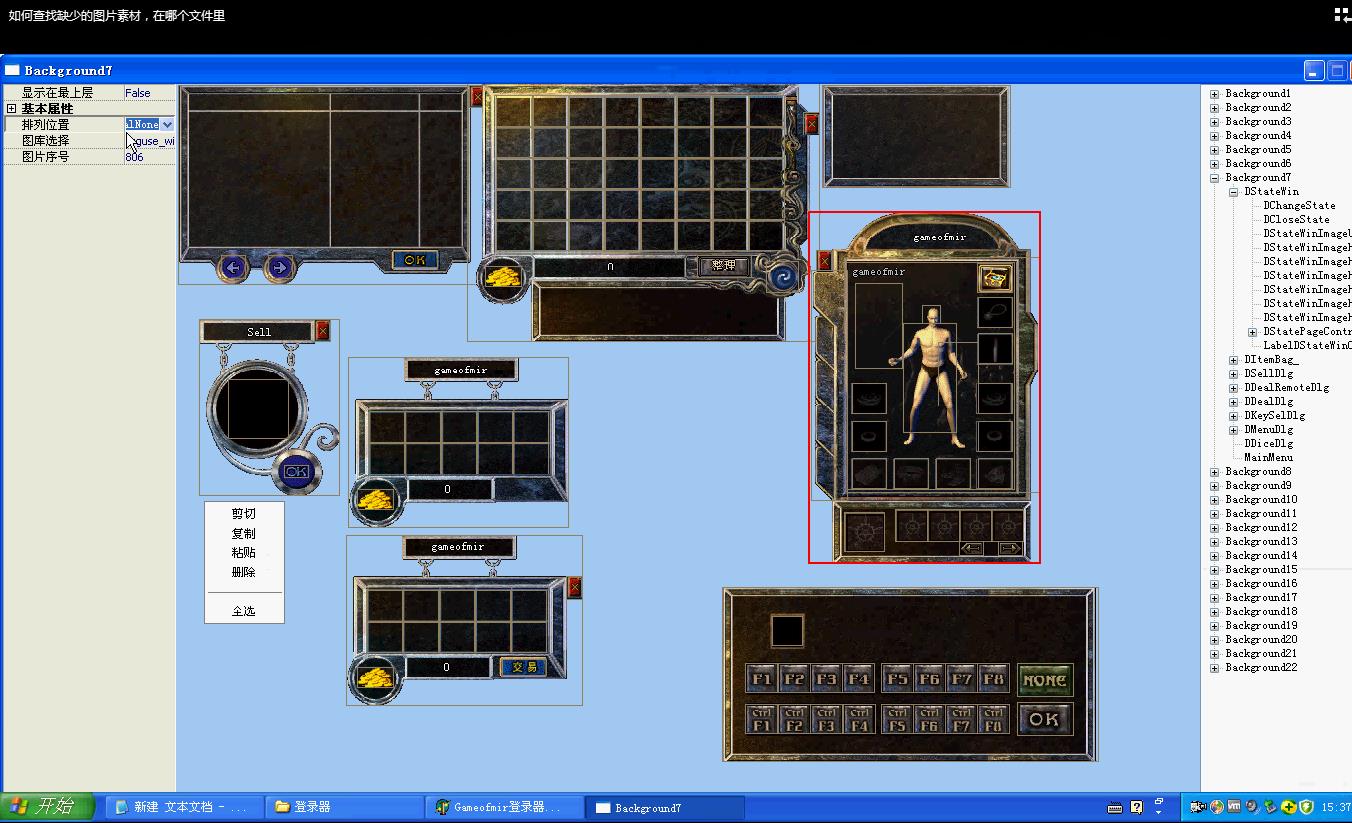The width and height of the screenshot is (1352, 823).
Task: Choose 删除 from the context menu
Action: 244,572
